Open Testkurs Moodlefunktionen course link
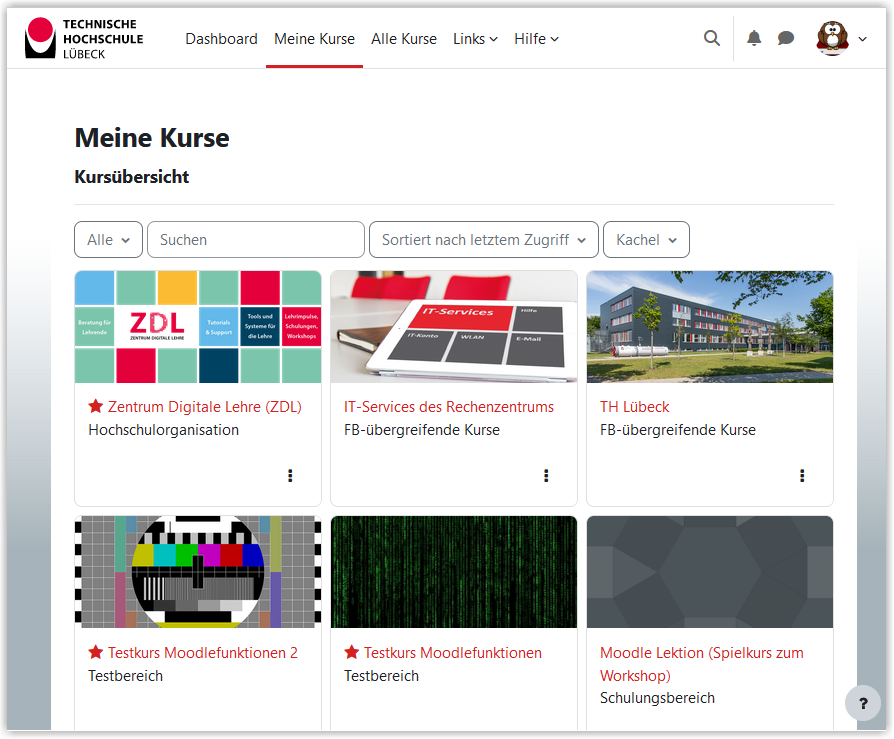This screenshot has height=739, width=894. coord(453,652)
